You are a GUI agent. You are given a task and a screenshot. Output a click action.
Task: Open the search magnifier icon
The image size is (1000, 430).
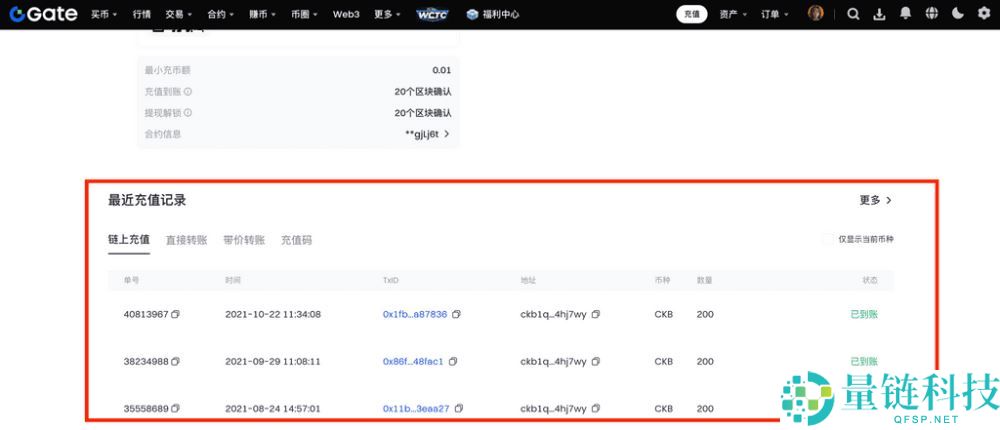(x=853, y=14)
